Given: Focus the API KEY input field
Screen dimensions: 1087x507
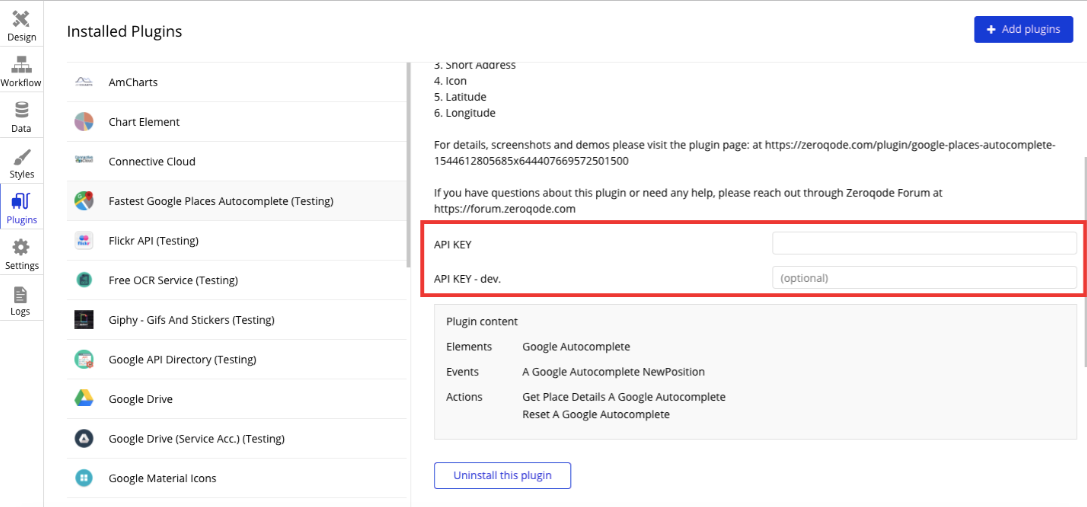Looking at the screenshot, I should click(x=924, y=243).
